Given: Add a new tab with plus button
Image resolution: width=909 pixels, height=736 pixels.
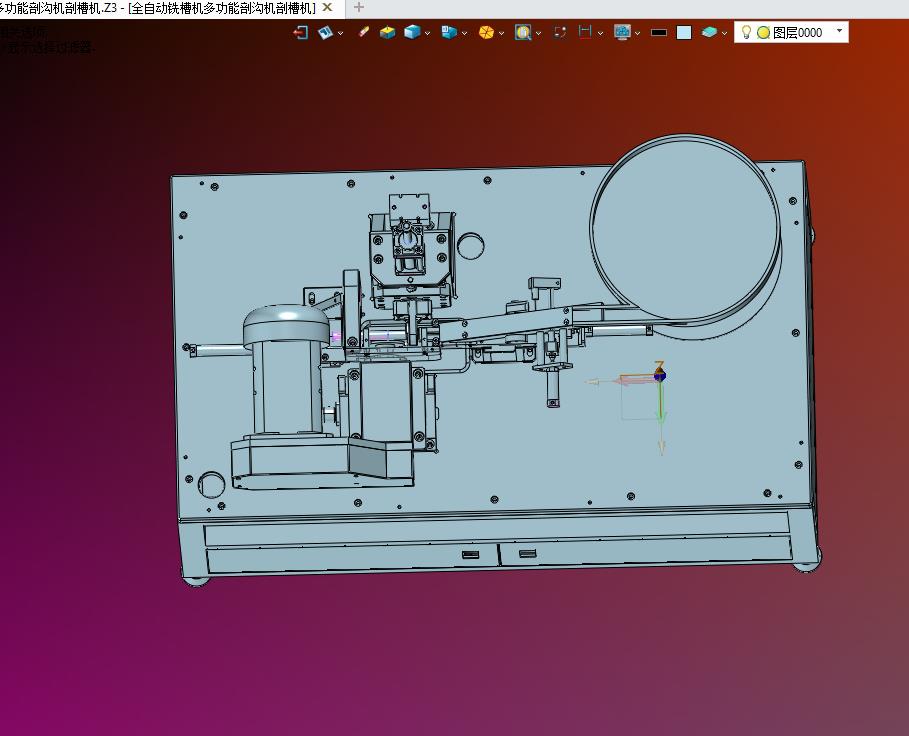Looking at the screenshot, I should 359,8.
